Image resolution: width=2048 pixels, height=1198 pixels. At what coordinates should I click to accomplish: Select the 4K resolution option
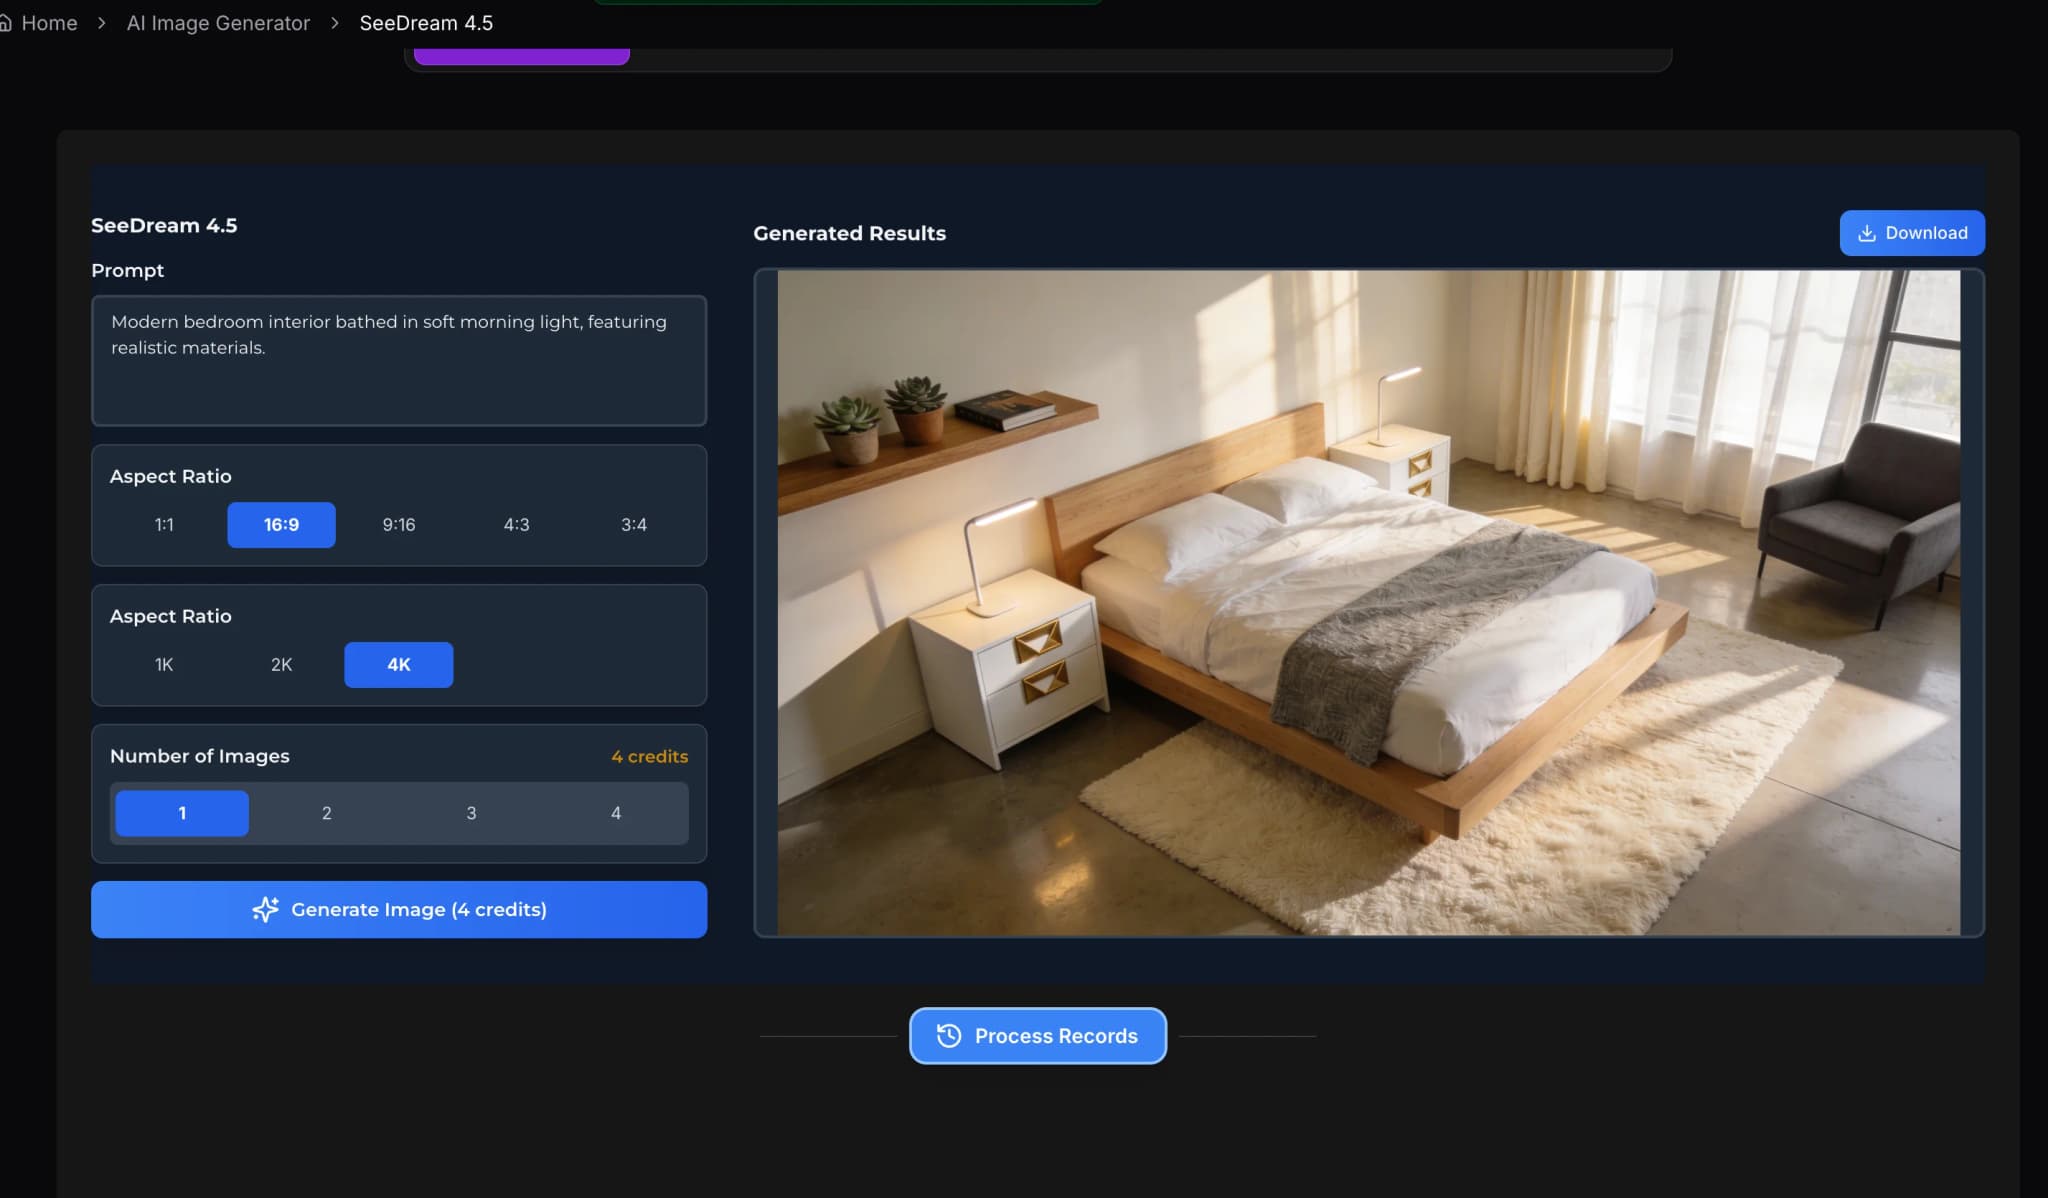398,665
